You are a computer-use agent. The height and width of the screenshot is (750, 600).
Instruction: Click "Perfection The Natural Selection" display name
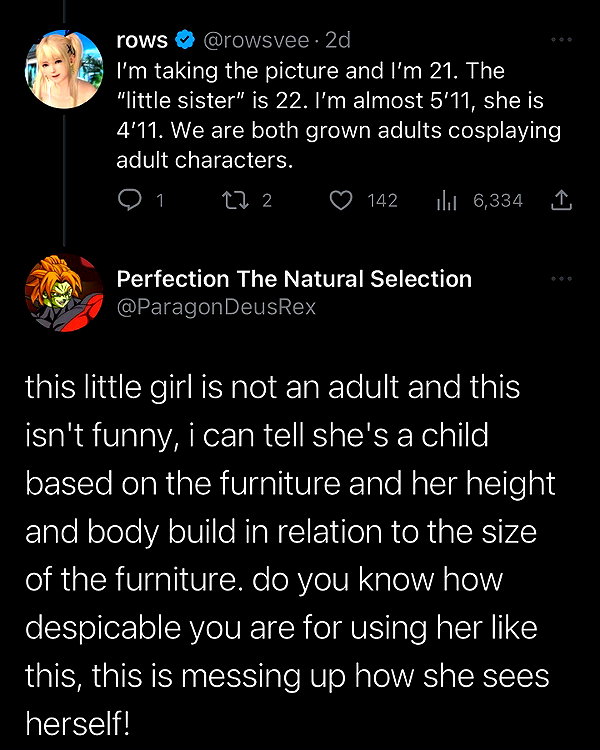(x=294, y=279)
